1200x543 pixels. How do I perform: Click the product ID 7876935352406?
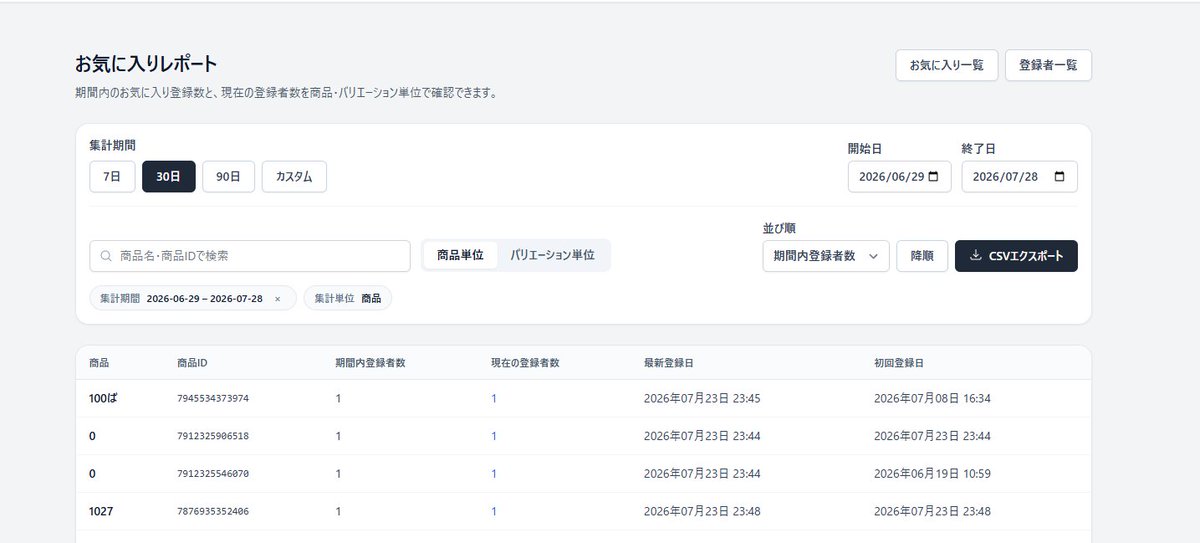pyautogui.click(x=213, y=511)
